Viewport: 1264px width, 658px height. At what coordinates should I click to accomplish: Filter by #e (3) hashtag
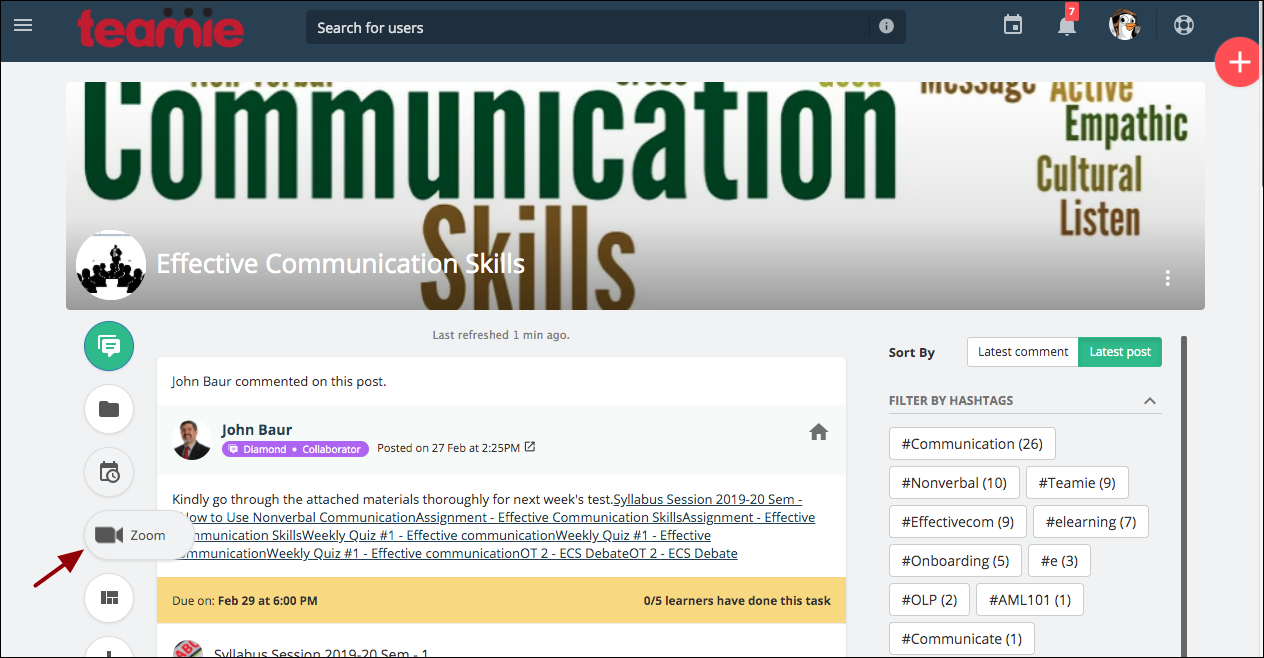click(1059, 561)
